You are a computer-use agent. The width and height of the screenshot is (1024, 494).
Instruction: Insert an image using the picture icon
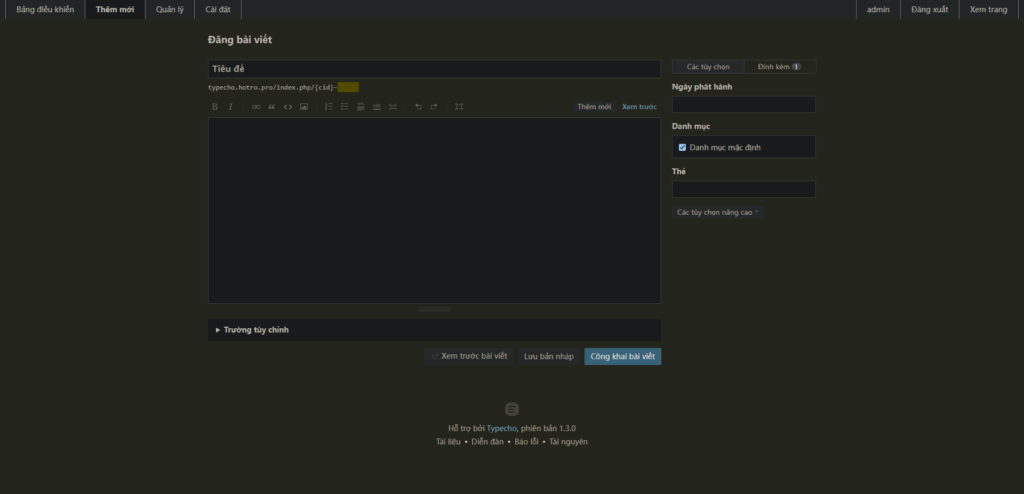304,107
